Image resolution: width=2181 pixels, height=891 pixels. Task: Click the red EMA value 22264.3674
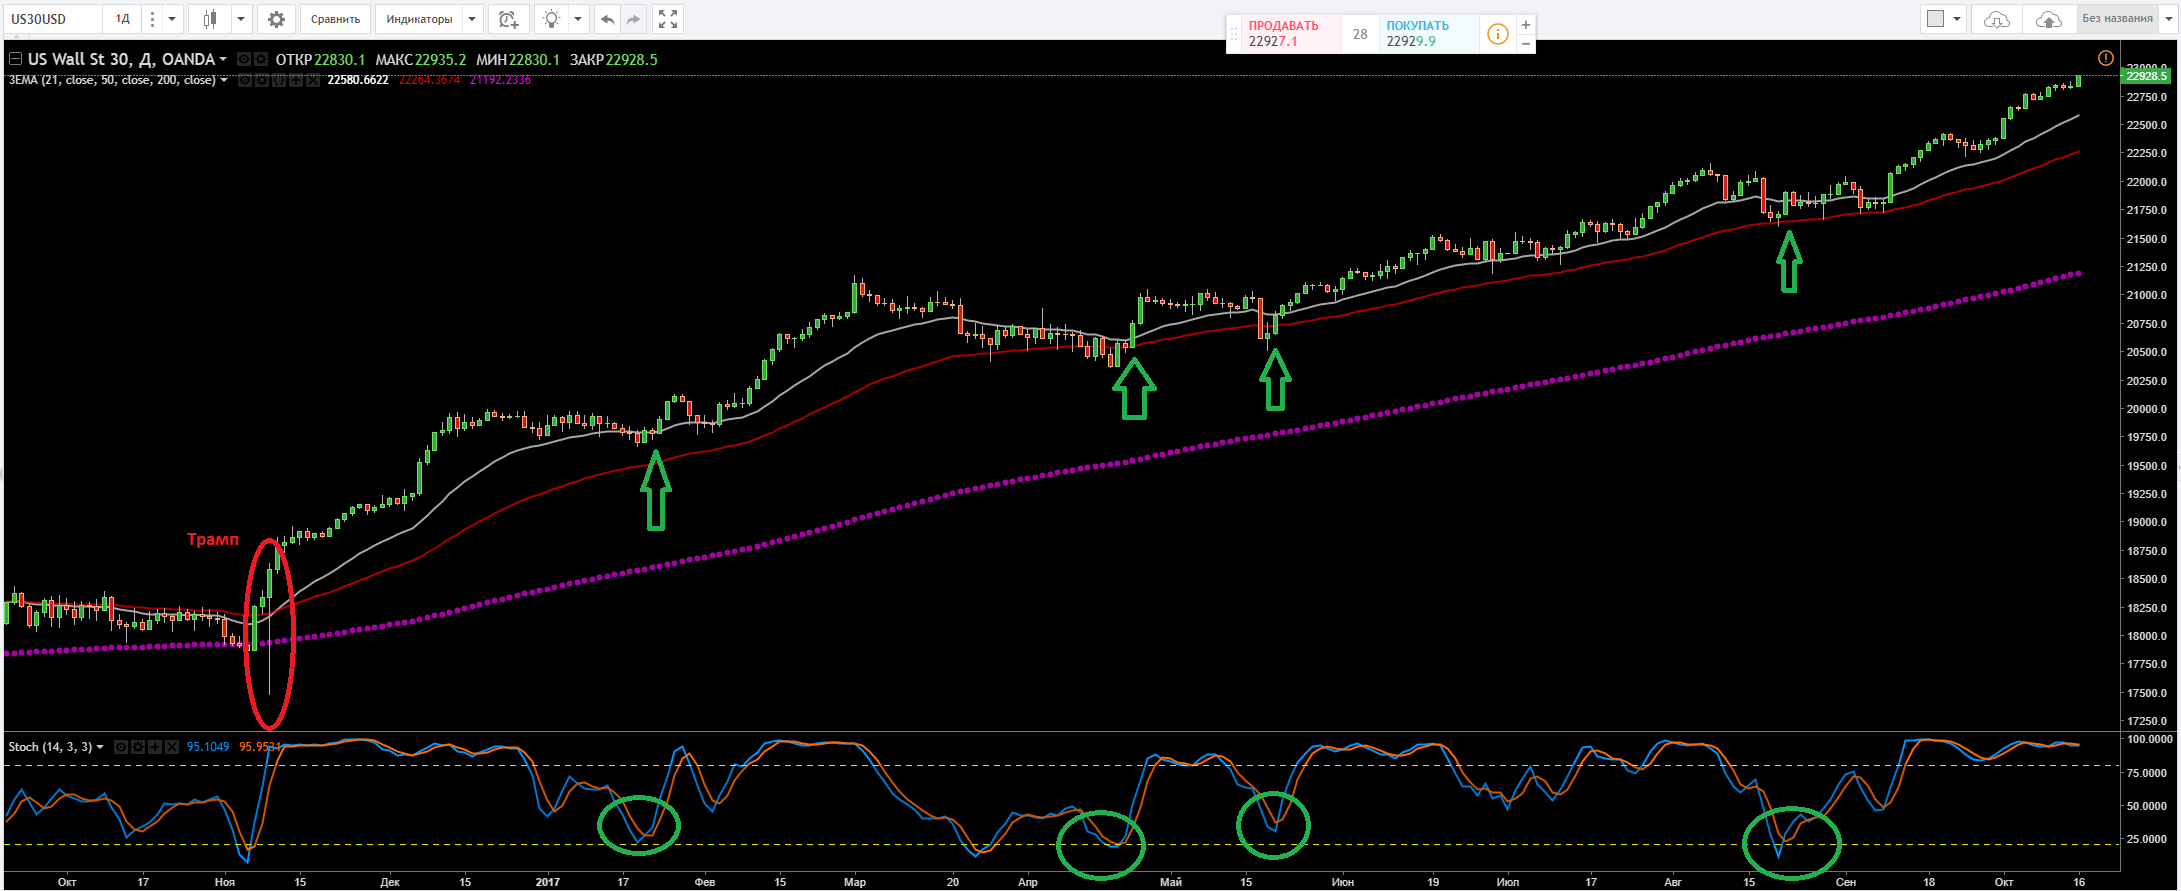(430, 80)
